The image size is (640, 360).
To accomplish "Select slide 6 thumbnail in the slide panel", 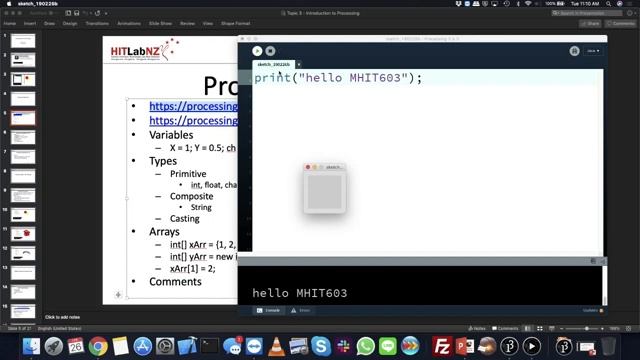I will (23, 138).
